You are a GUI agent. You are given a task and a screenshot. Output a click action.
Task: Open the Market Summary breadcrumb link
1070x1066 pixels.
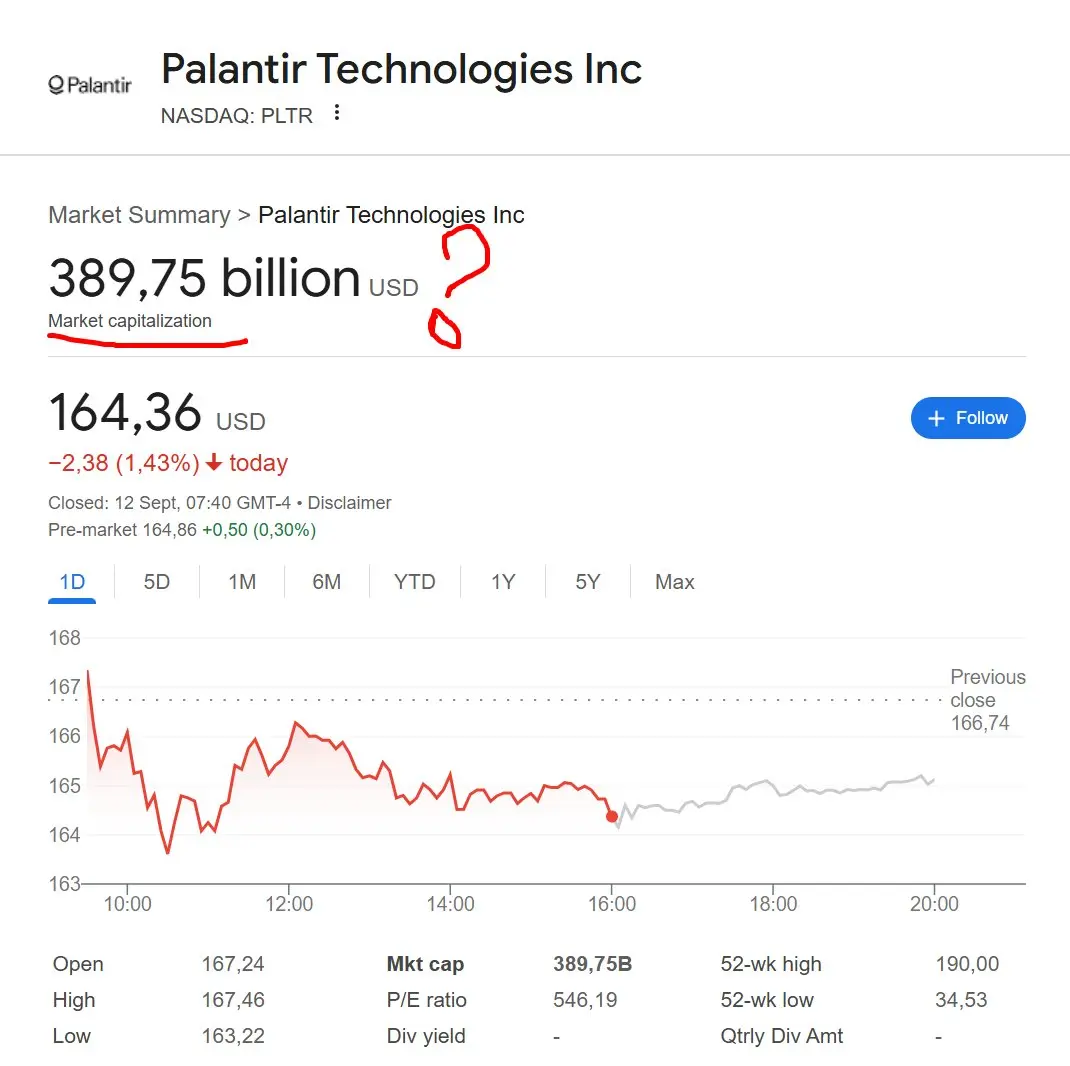click(x=139, y=215)
